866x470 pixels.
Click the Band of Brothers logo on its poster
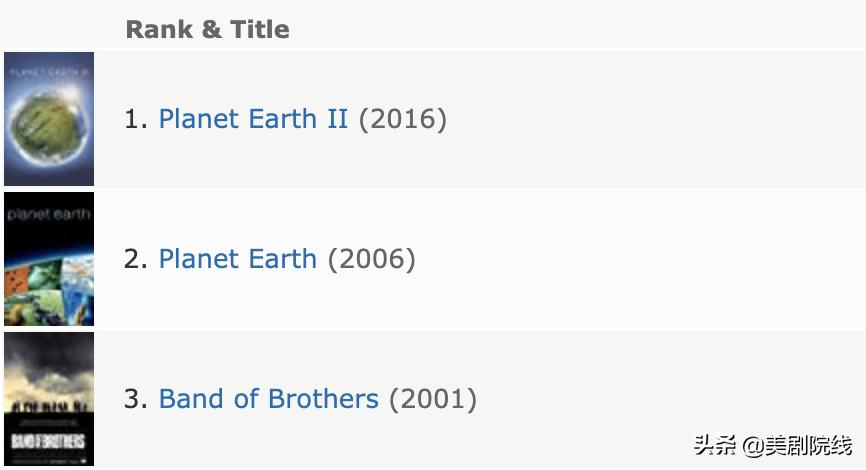(49, 441)
